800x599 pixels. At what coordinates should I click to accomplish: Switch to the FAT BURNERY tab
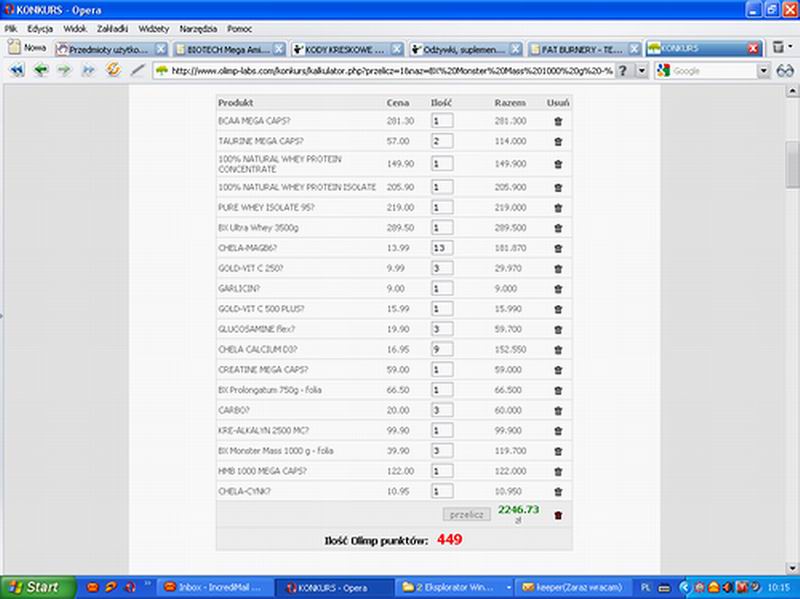click(584, 49)
